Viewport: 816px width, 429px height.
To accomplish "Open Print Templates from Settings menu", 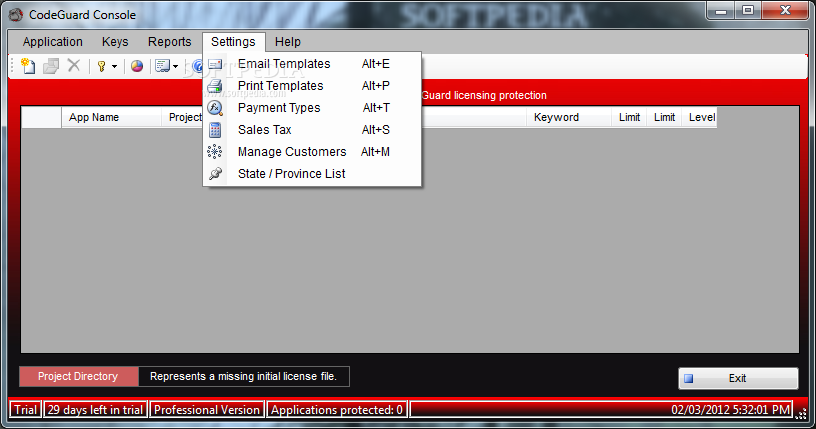I will [x=312, y=86].
